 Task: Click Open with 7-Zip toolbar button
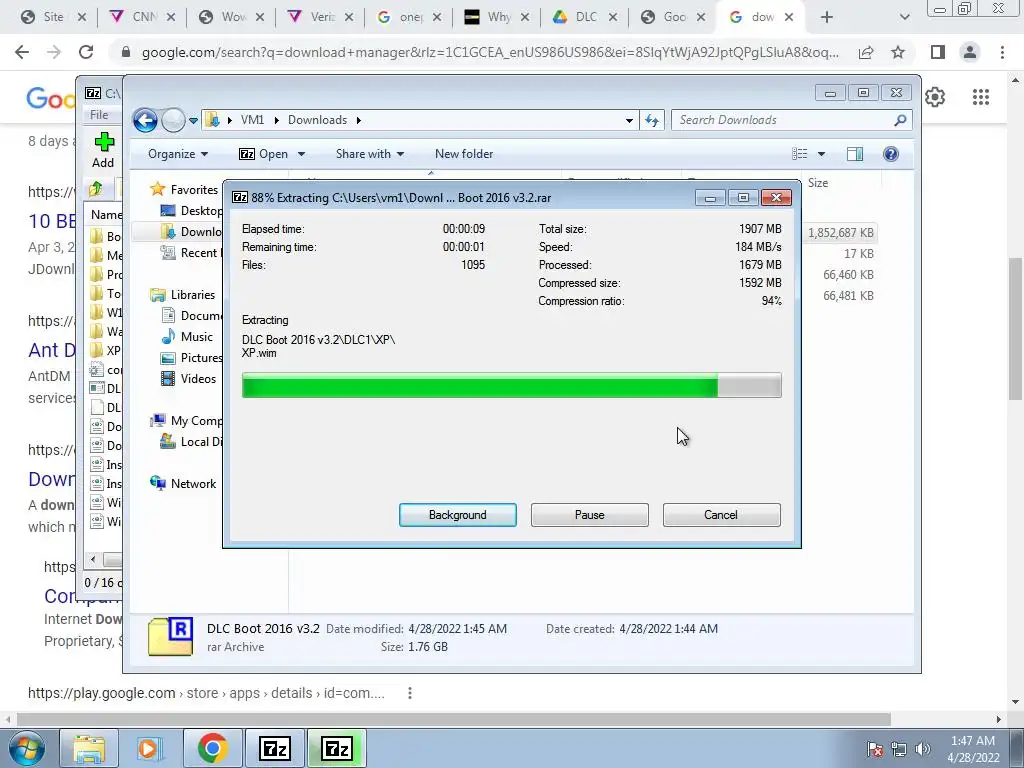pos(263,154)
